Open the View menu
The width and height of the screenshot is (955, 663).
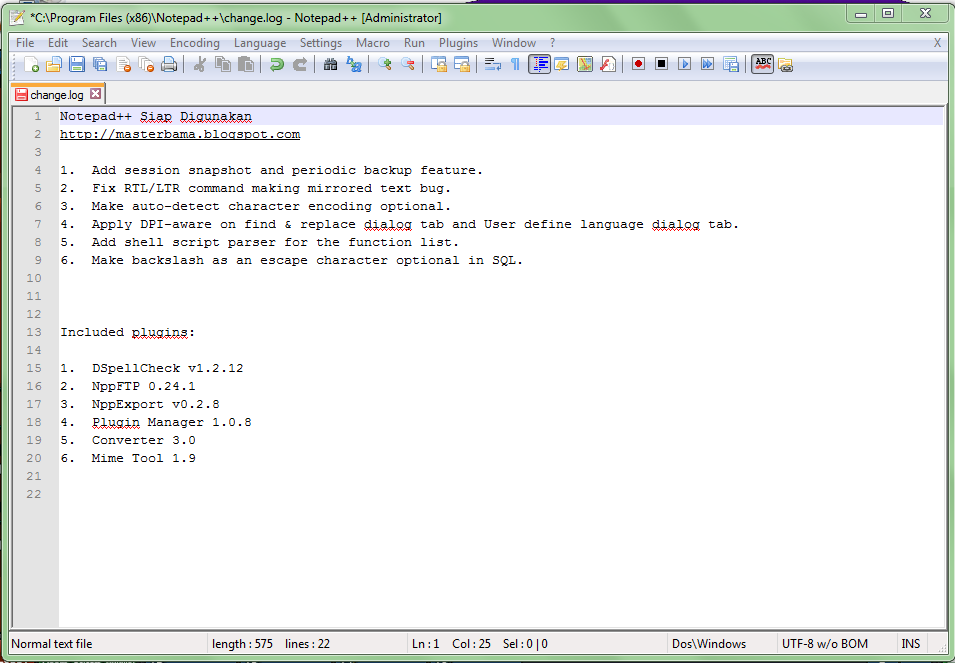pyautogui.click(x=143, y=43)
